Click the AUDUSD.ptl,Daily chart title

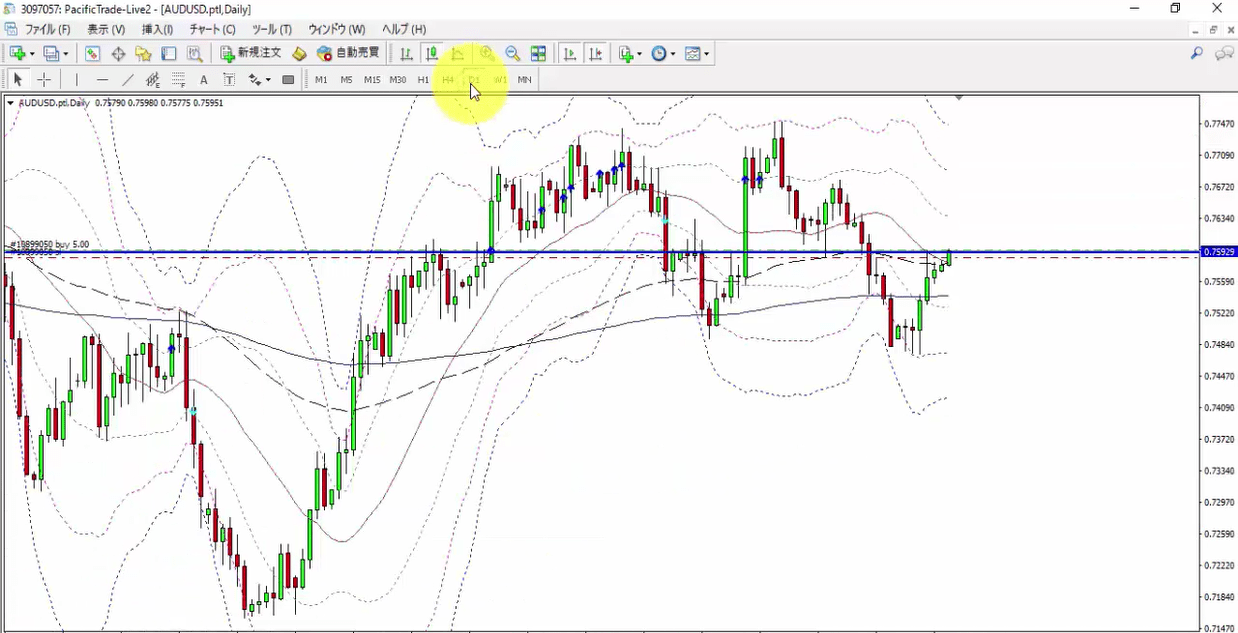tap(54, 102)
